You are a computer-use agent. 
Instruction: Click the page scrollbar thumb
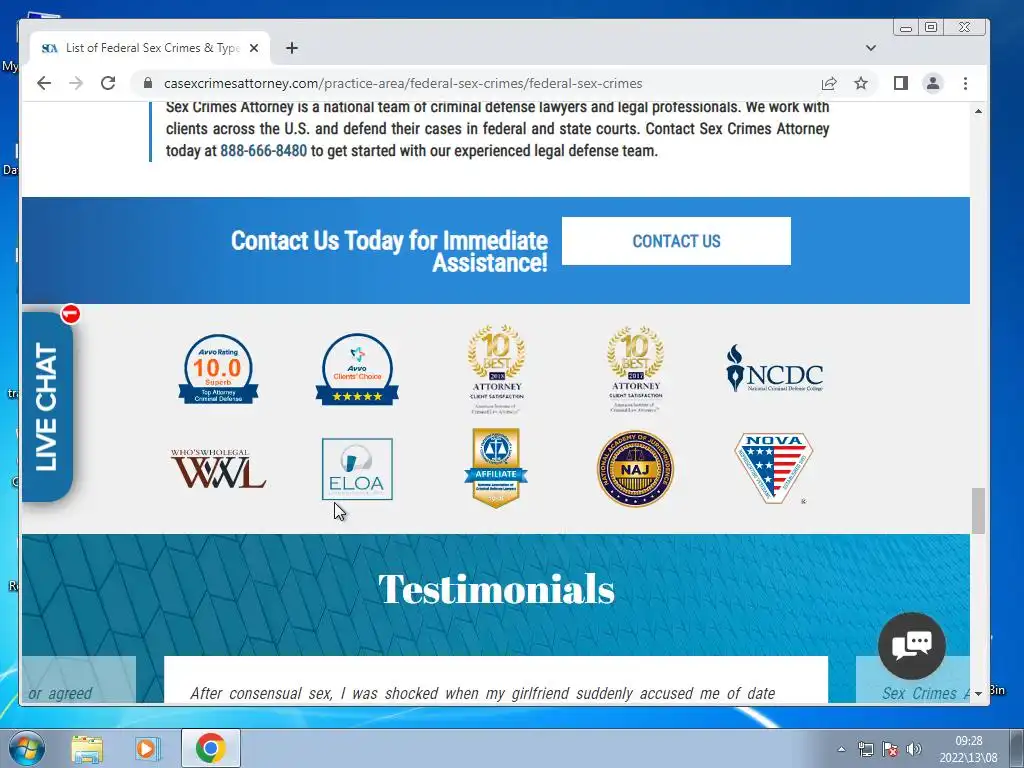tap(978, 511)
